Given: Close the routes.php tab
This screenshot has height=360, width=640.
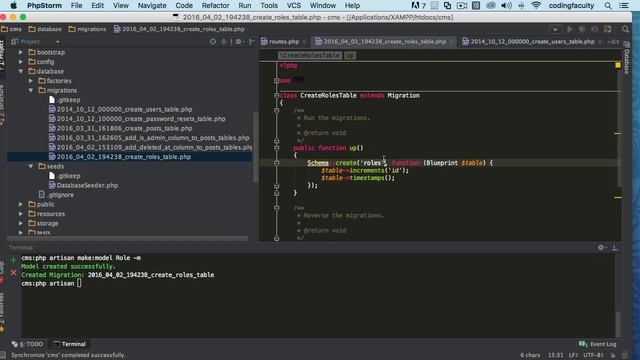Looking at the screenshot, I should pyautogui.click(x=304, y=42).
